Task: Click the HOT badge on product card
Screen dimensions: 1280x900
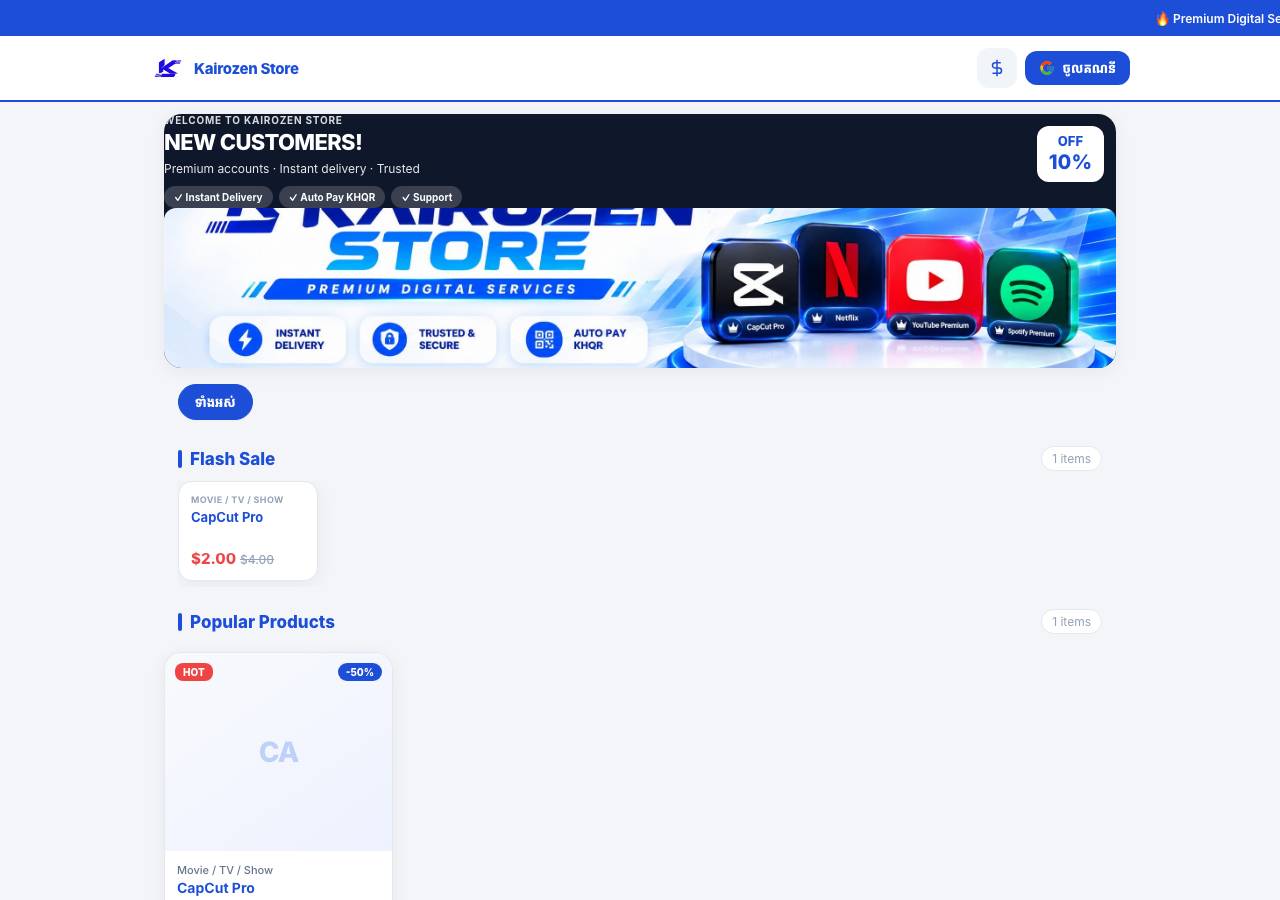Action: [x=194, y=672]
